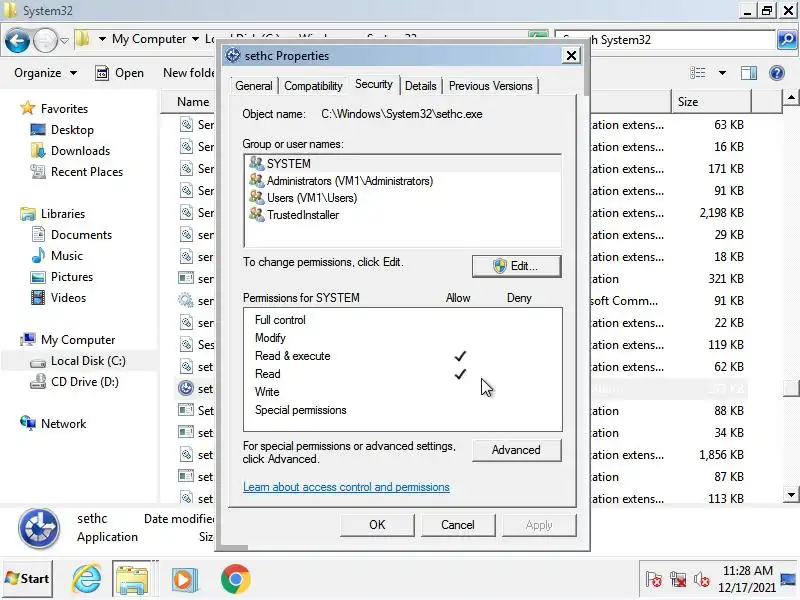Switch to the General tab
Image resolution: width=800 pixels, height=600 pixels.
tap(254, 86)
